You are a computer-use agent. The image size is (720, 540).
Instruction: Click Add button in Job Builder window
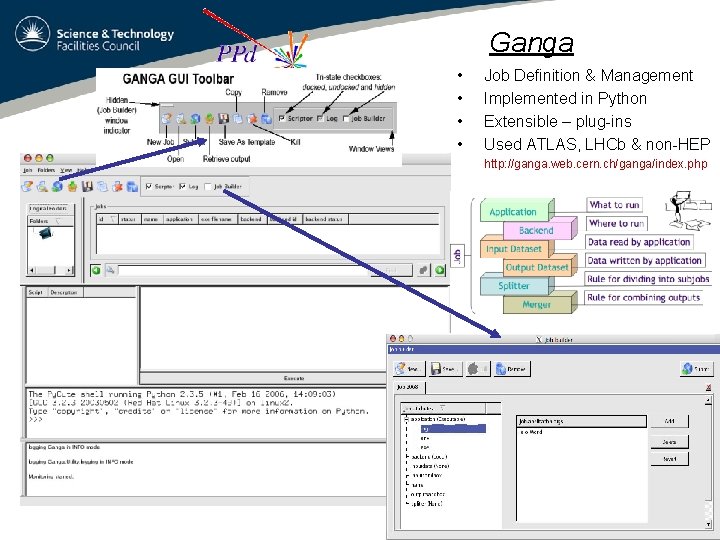coord(670,421)
